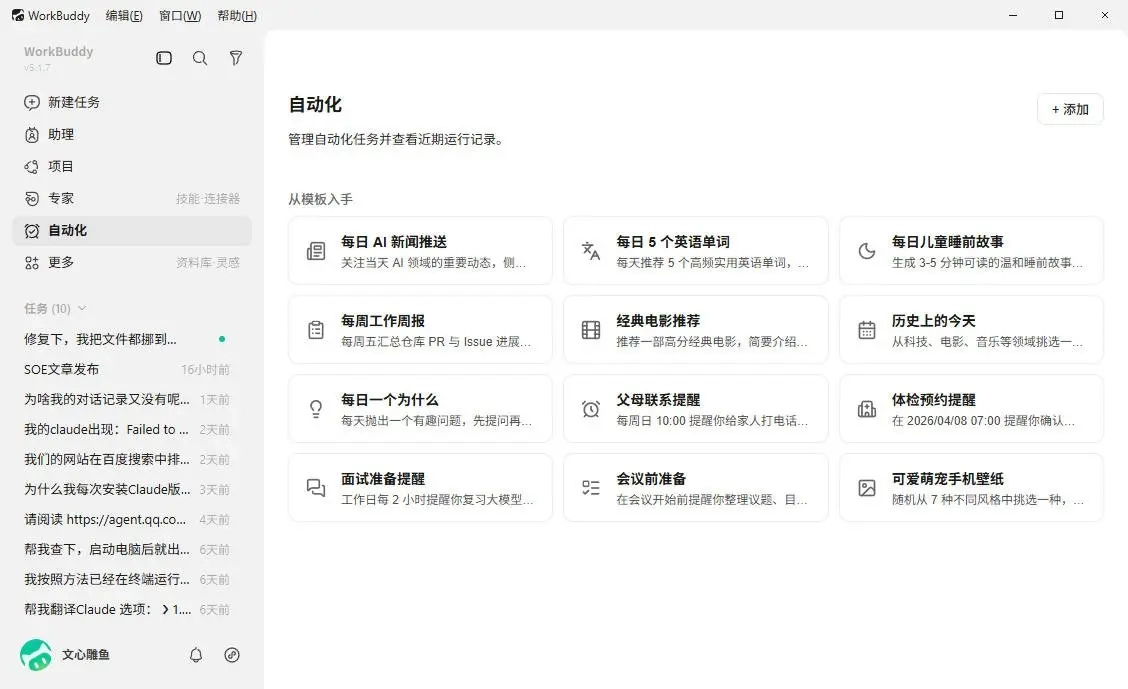Image resolution: width=1128 pixels, height=689 pixels.
Task: Click the lightbulb icon of 每日一个为什么
Action: tap(316, 409)
